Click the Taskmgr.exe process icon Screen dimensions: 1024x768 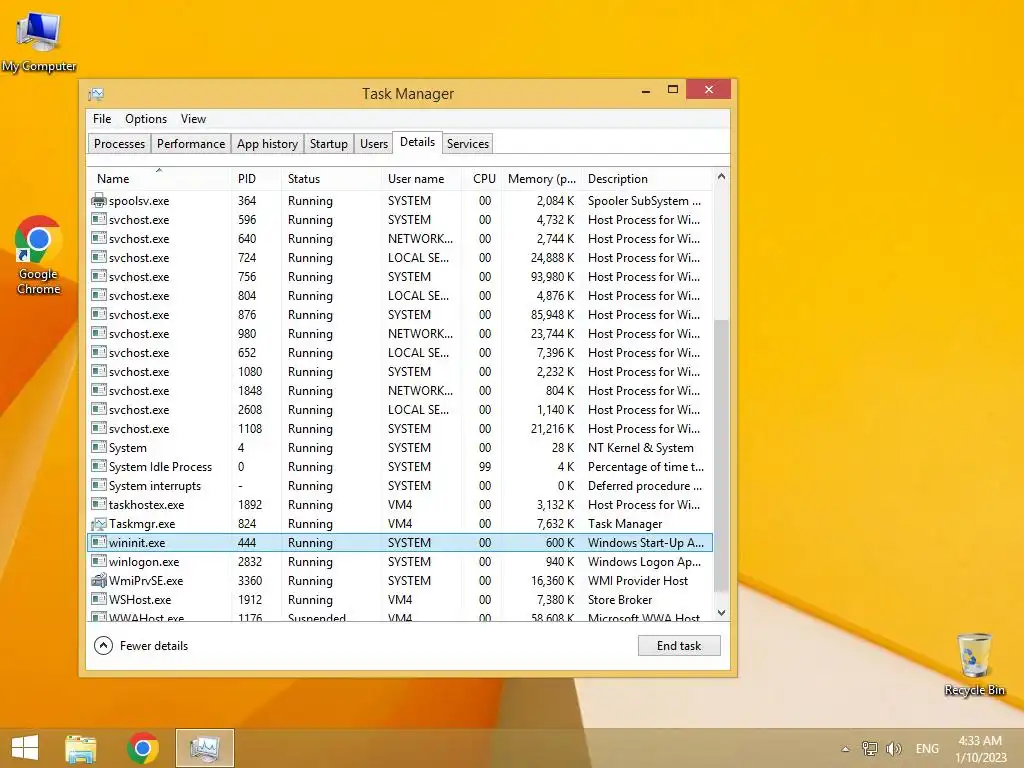99,524
